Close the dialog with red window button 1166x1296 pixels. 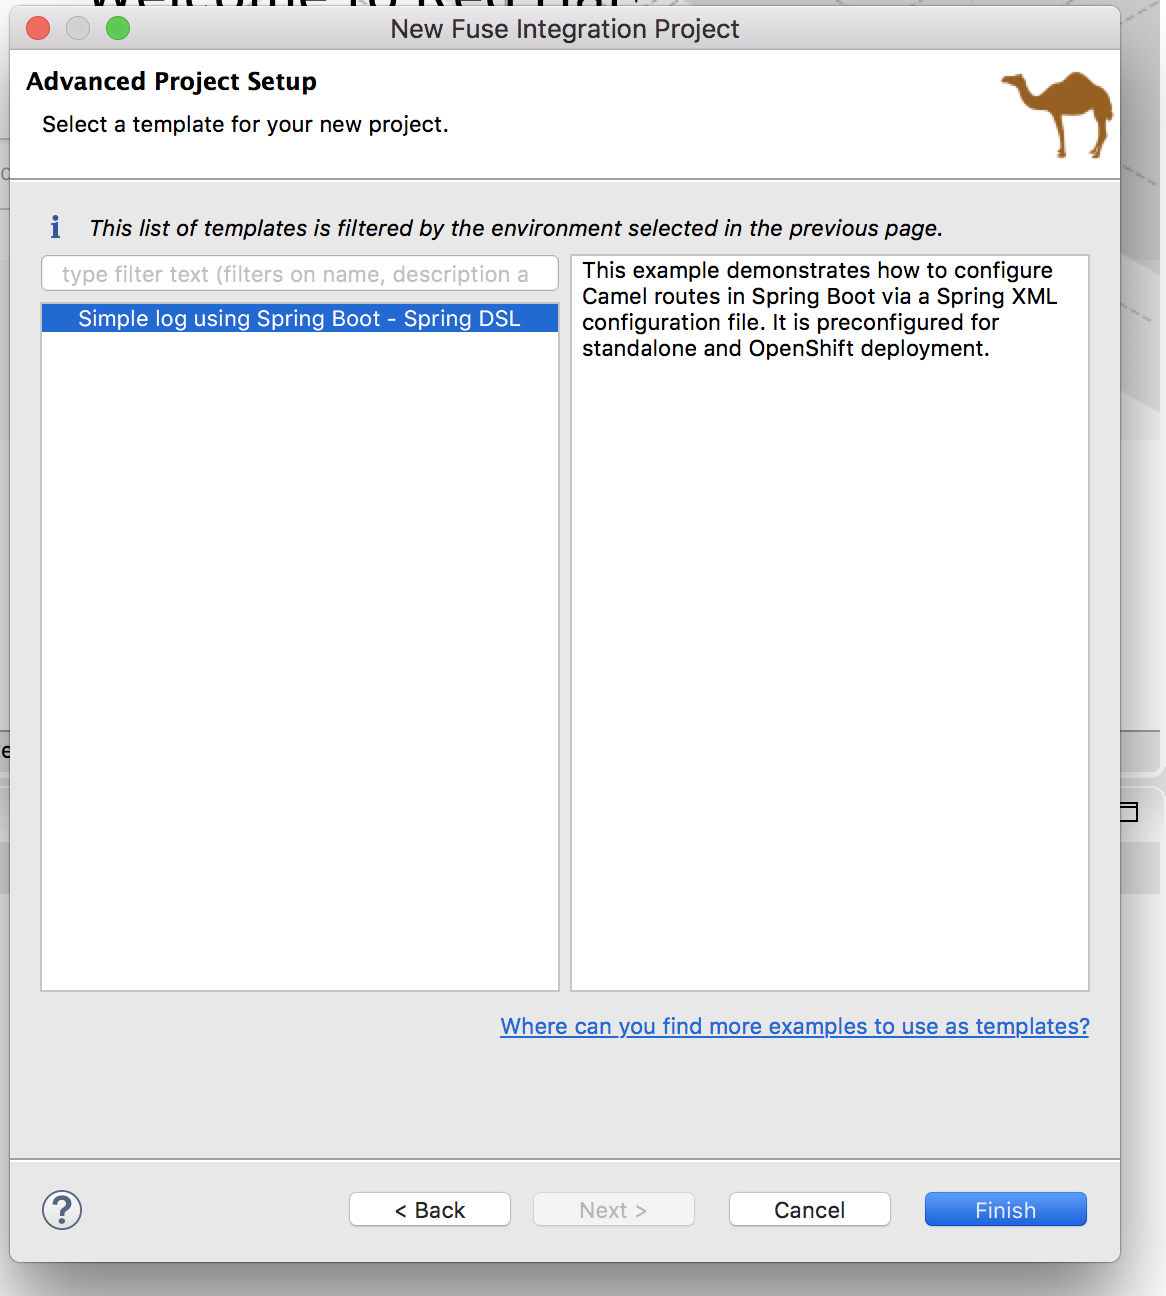38,28
